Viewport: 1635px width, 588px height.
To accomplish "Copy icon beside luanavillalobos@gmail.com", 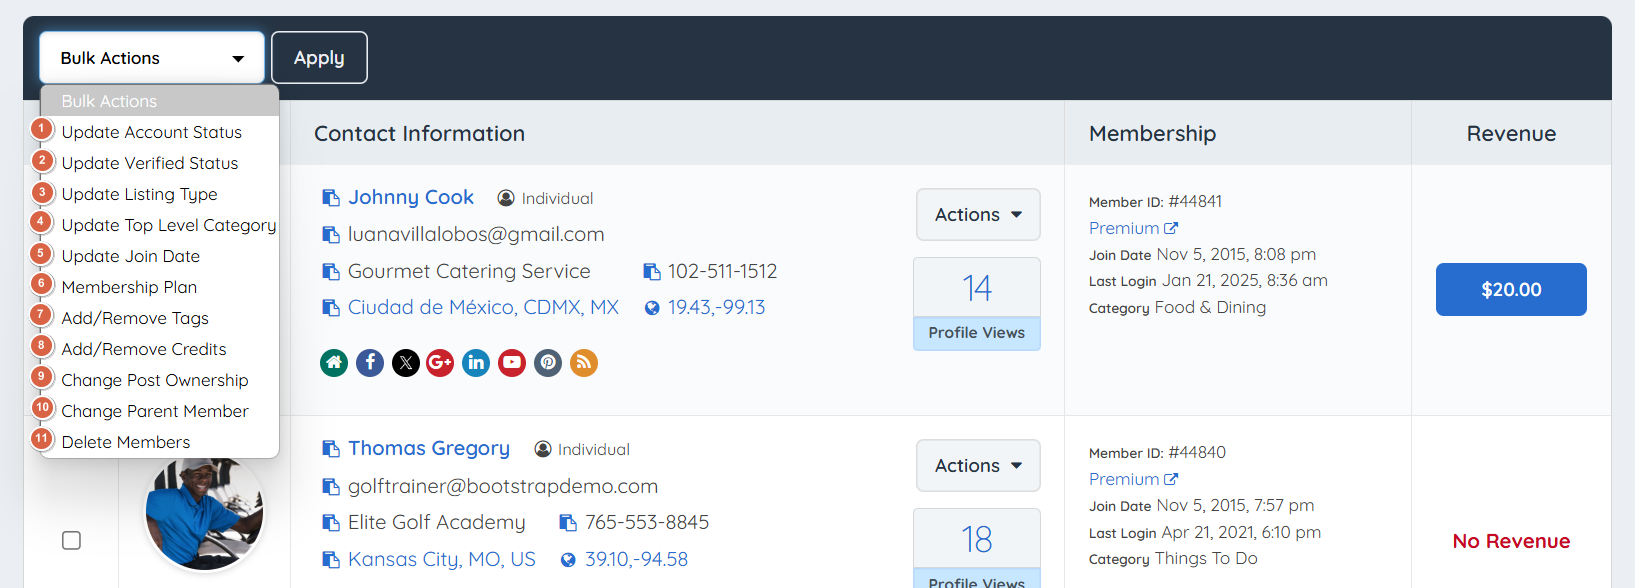I will (331, 235).
